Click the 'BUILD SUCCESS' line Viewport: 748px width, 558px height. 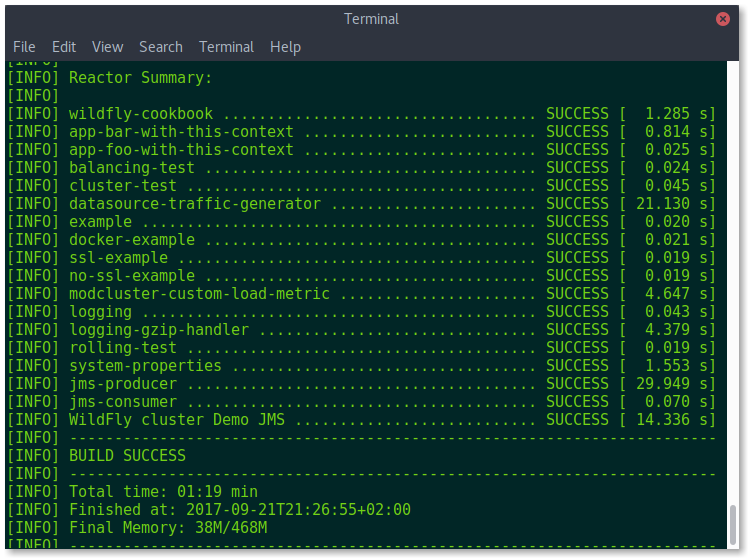click(x=127, y=455)
